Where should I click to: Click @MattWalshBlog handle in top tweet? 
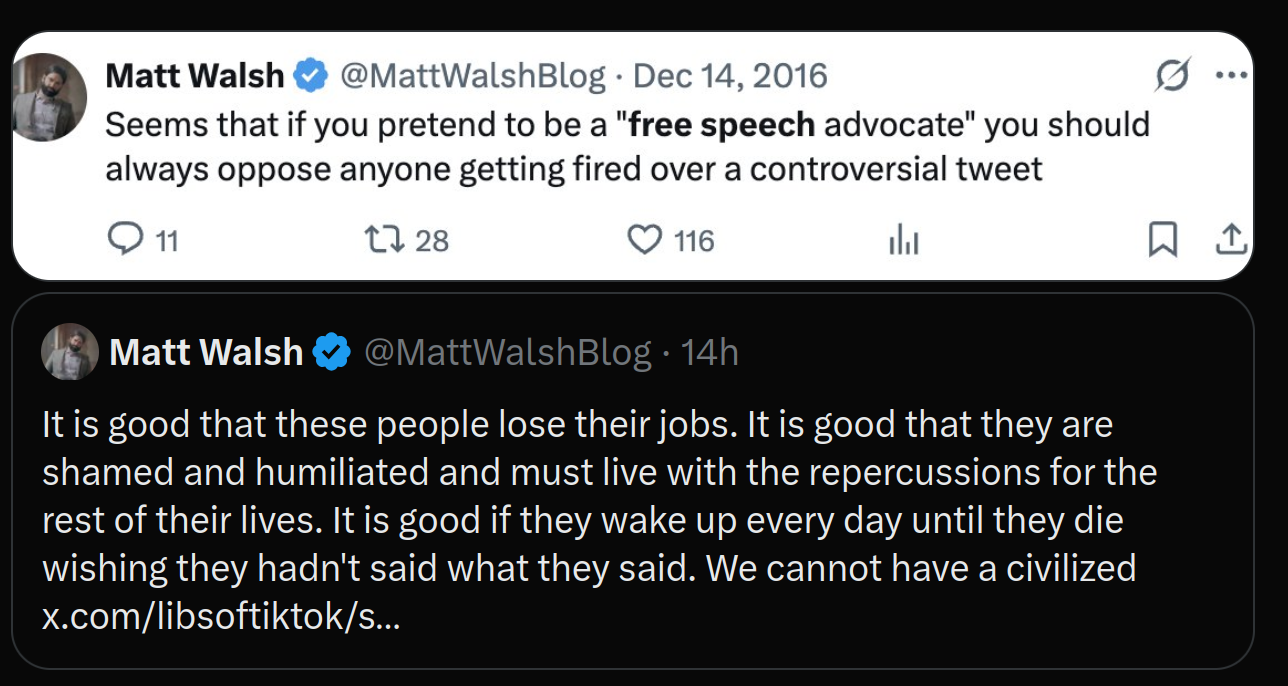tap(474, 75)
